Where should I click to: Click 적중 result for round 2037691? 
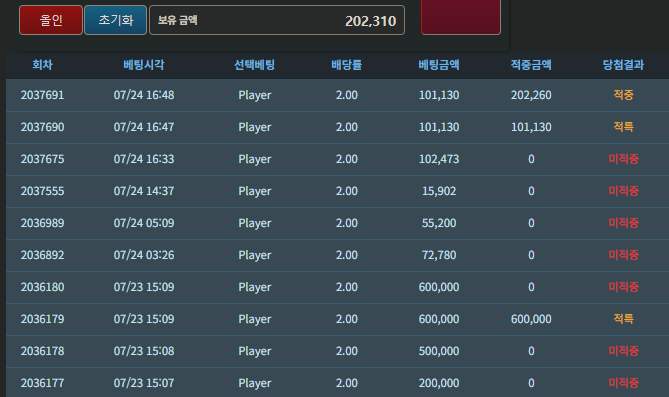(x=623, y=95)
